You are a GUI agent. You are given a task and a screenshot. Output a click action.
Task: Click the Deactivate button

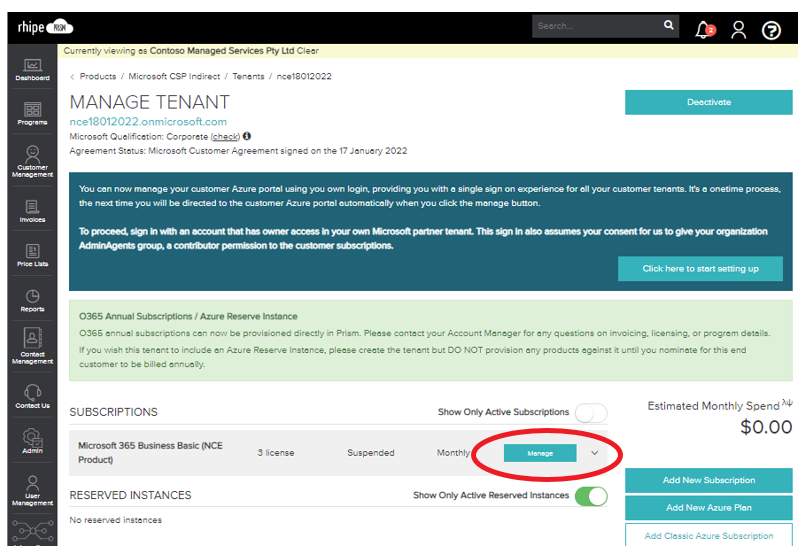[x=709, y=102]
